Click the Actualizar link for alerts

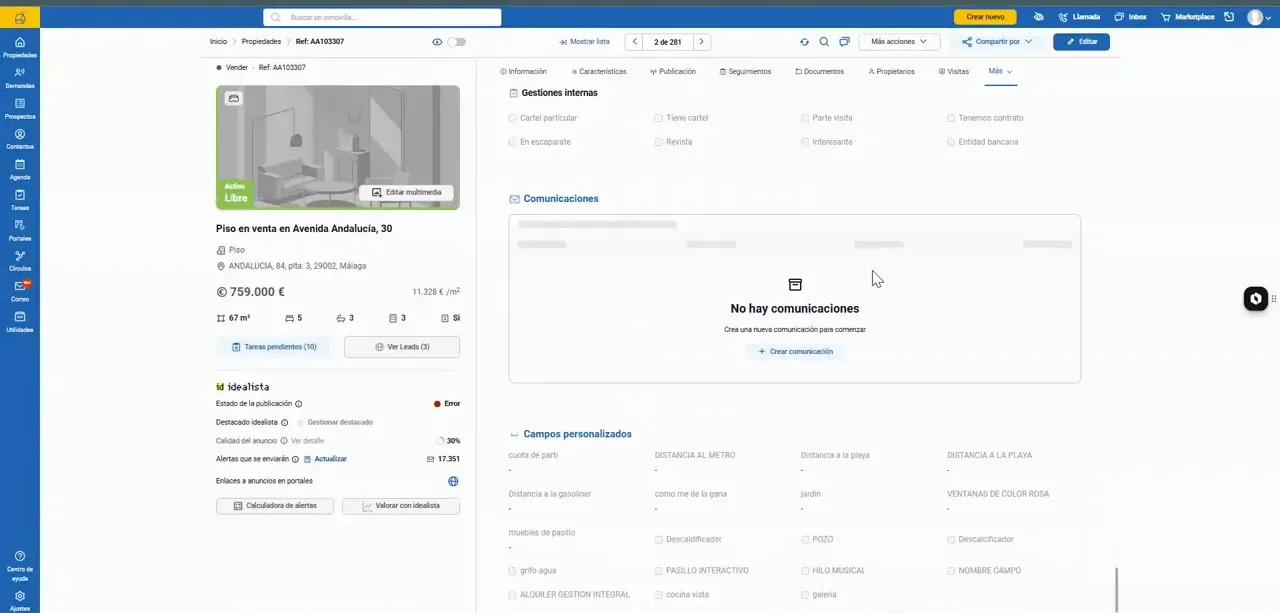tap(326, 459)
